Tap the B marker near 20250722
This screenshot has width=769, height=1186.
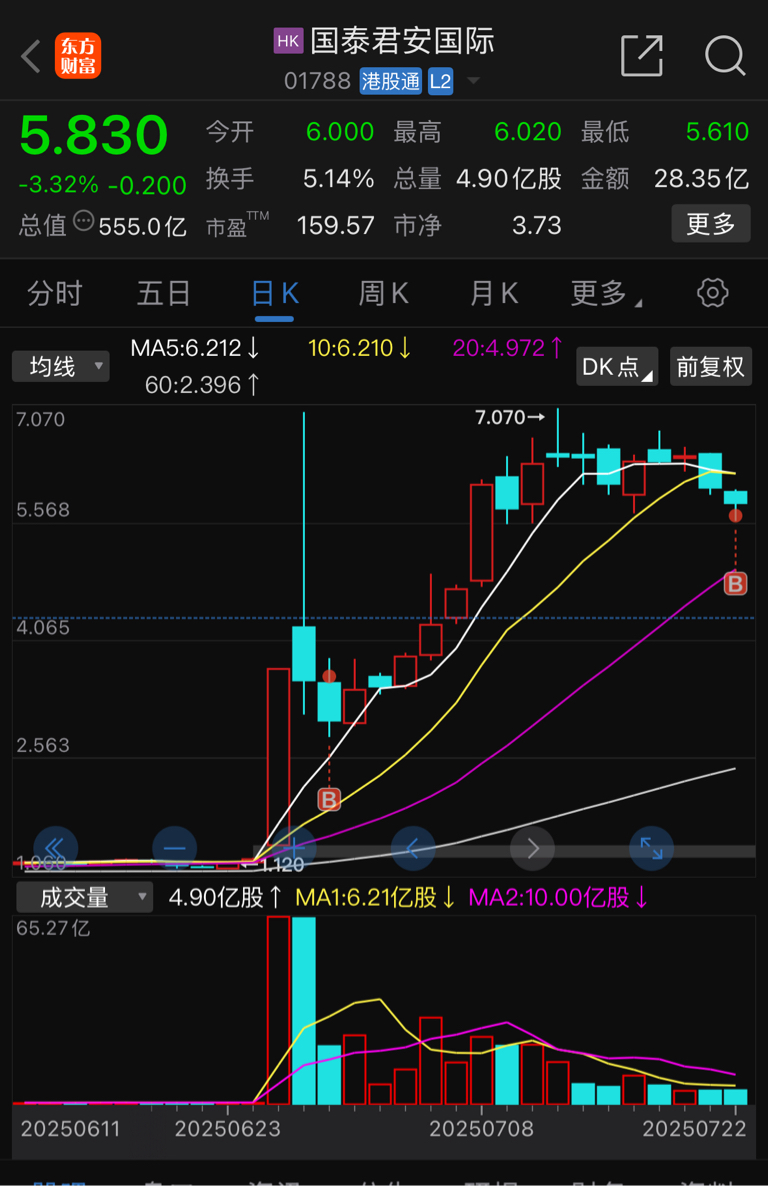tap(736, 583)
